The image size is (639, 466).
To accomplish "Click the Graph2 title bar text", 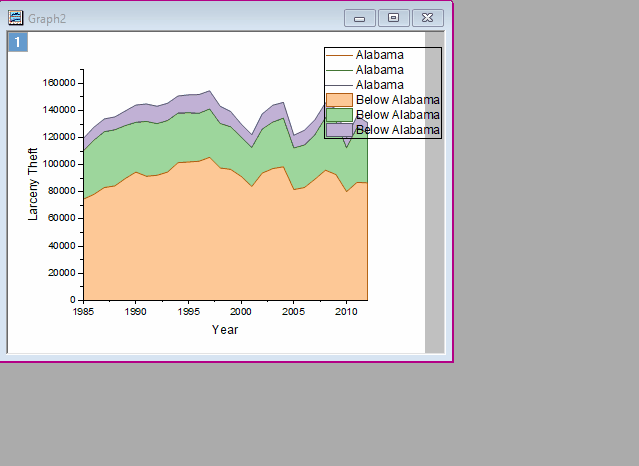I will click(47, 17).
